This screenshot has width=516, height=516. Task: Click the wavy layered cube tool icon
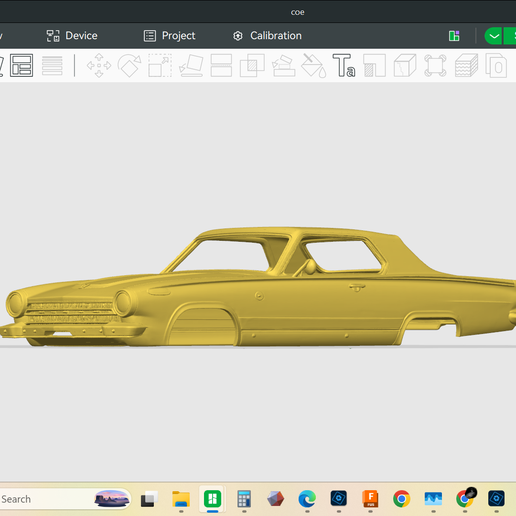point(466,65)
